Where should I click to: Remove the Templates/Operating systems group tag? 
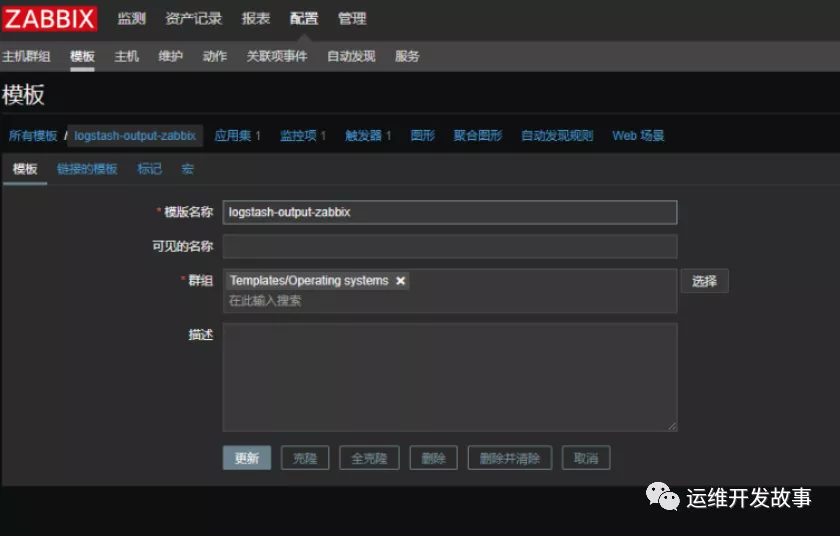click(x=401, y=281)
